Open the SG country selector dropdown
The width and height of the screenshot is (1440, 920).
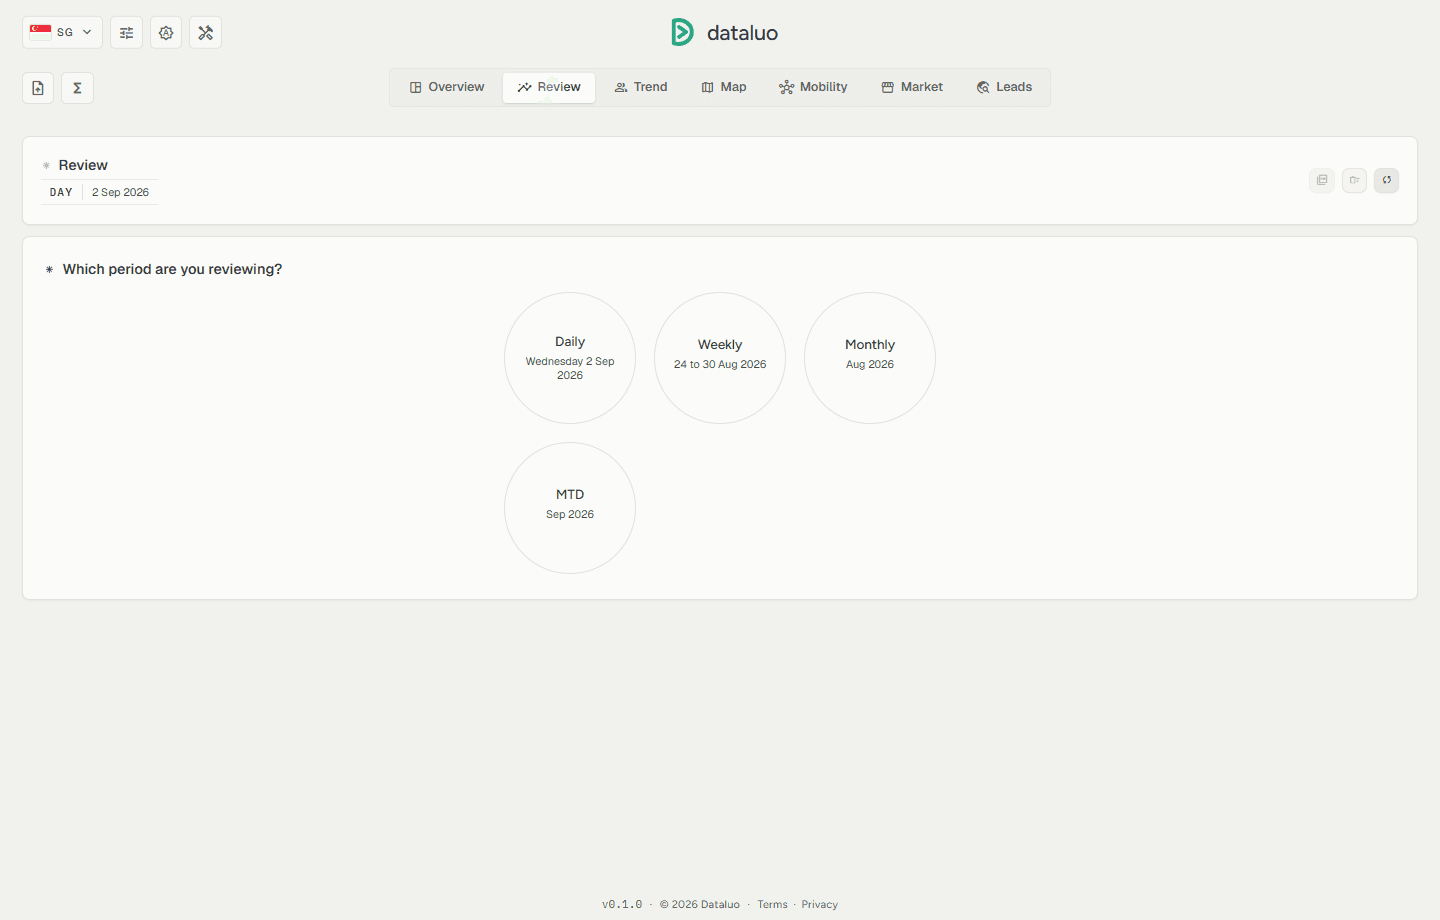(x=62, y=32)
